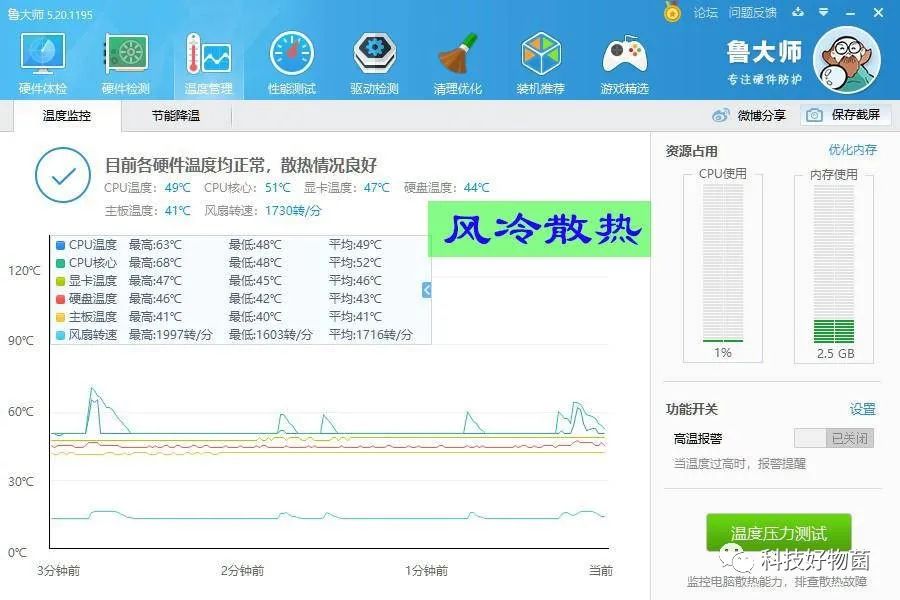The width and height of the screenshot is (900, 600).
Task: Click the 风扇转速 1730转/分 reading
Action: tap(263, 211)
